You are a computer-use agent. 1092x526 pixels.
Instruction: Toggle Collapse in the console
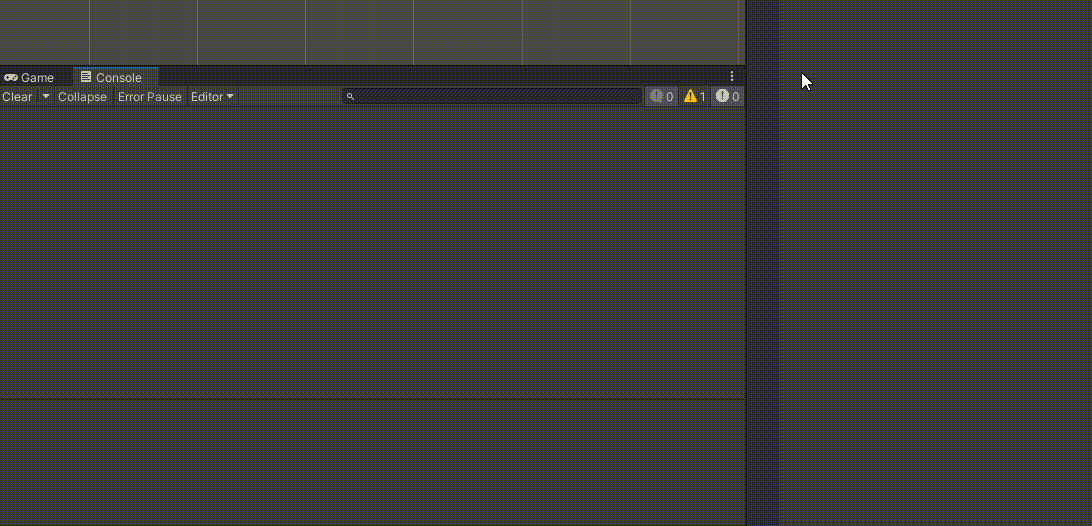[82, 97]
